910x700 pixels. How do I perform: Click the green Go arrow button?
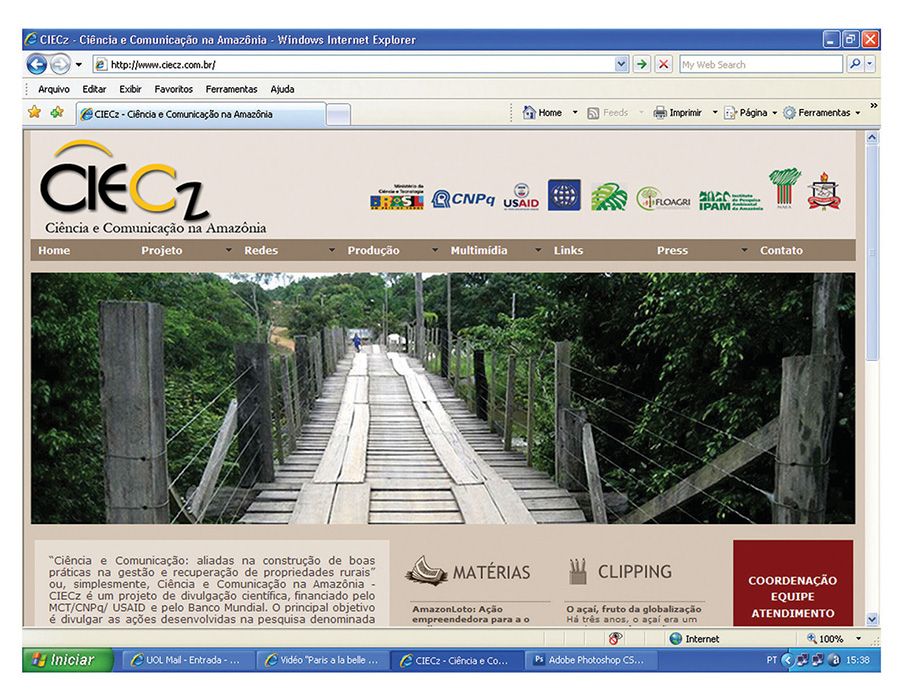click(x=641, y=64)
